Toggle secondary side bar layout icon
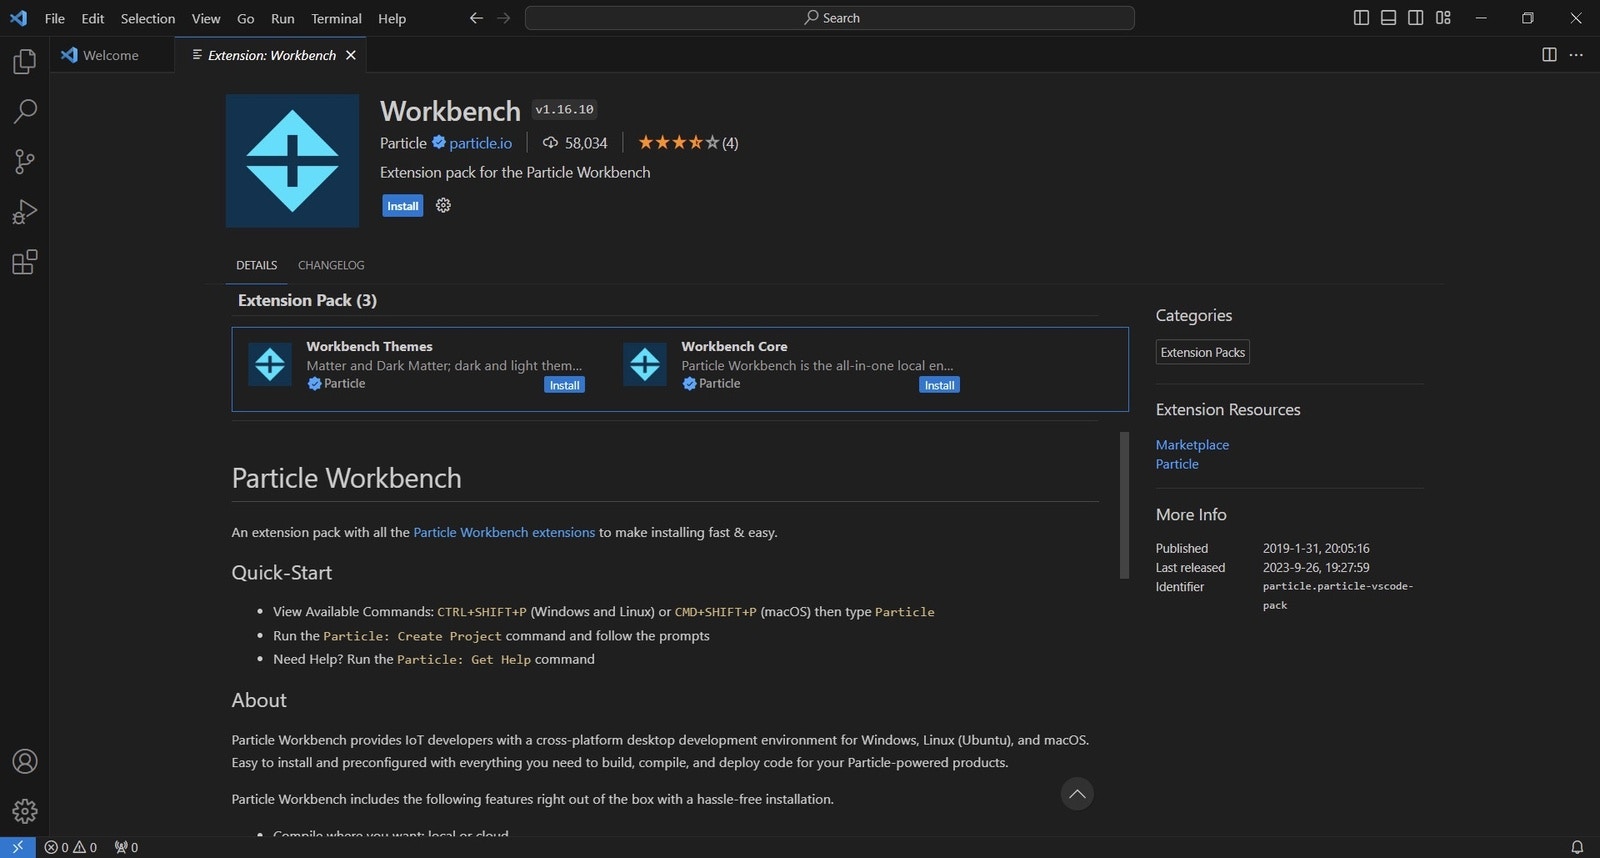 click(x=1415, y=18)
